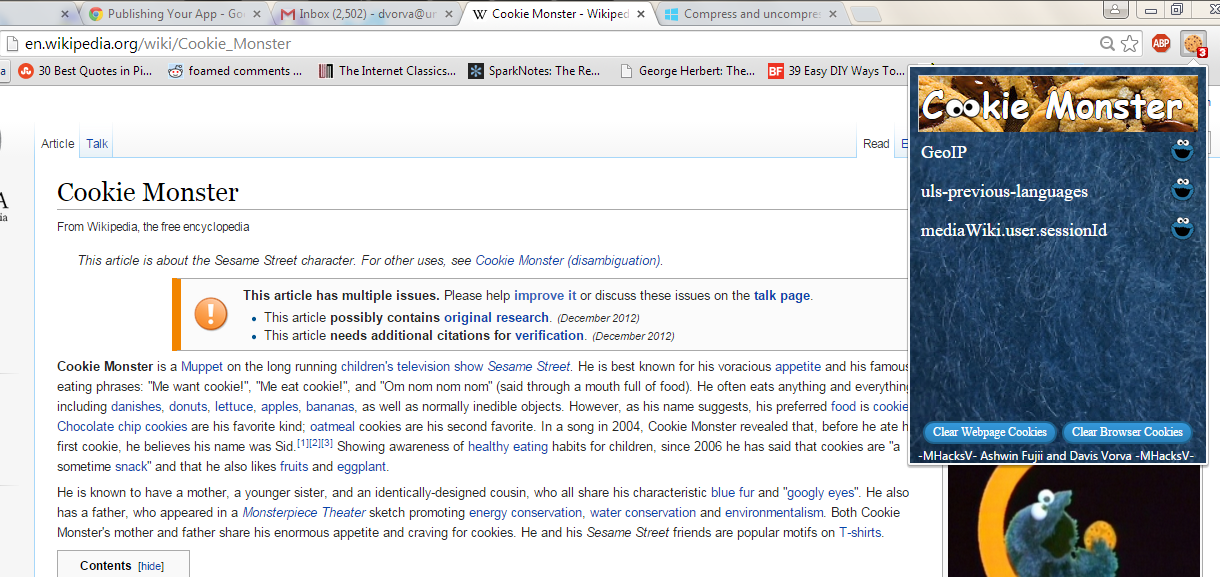This screenshot has width=1220, height=577.
Task: Follow the googly eyes link
Action: (822, 492)
